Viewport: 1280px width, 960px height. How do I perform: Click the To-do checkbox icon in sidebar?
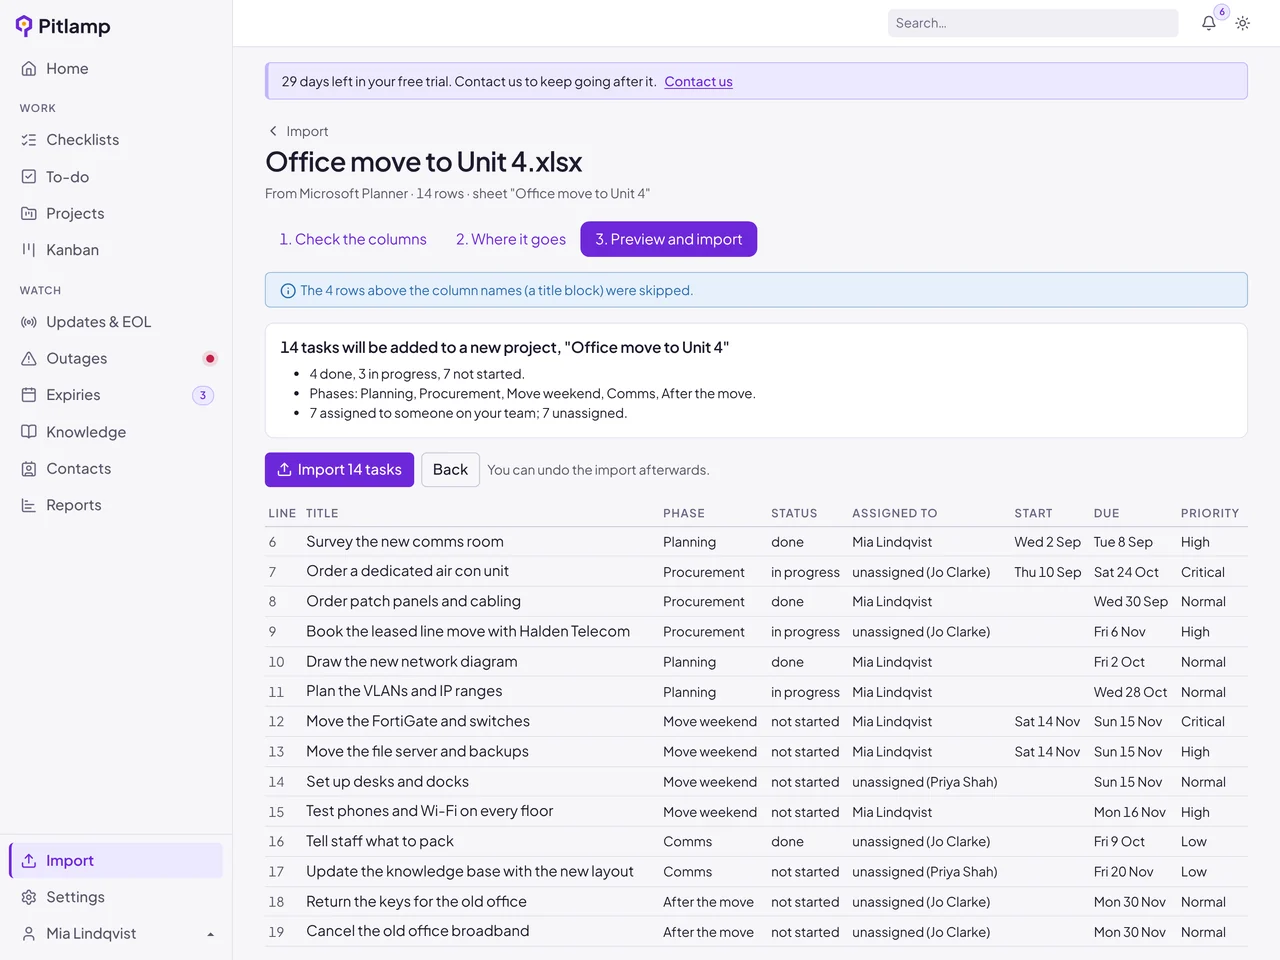[29, 176]
